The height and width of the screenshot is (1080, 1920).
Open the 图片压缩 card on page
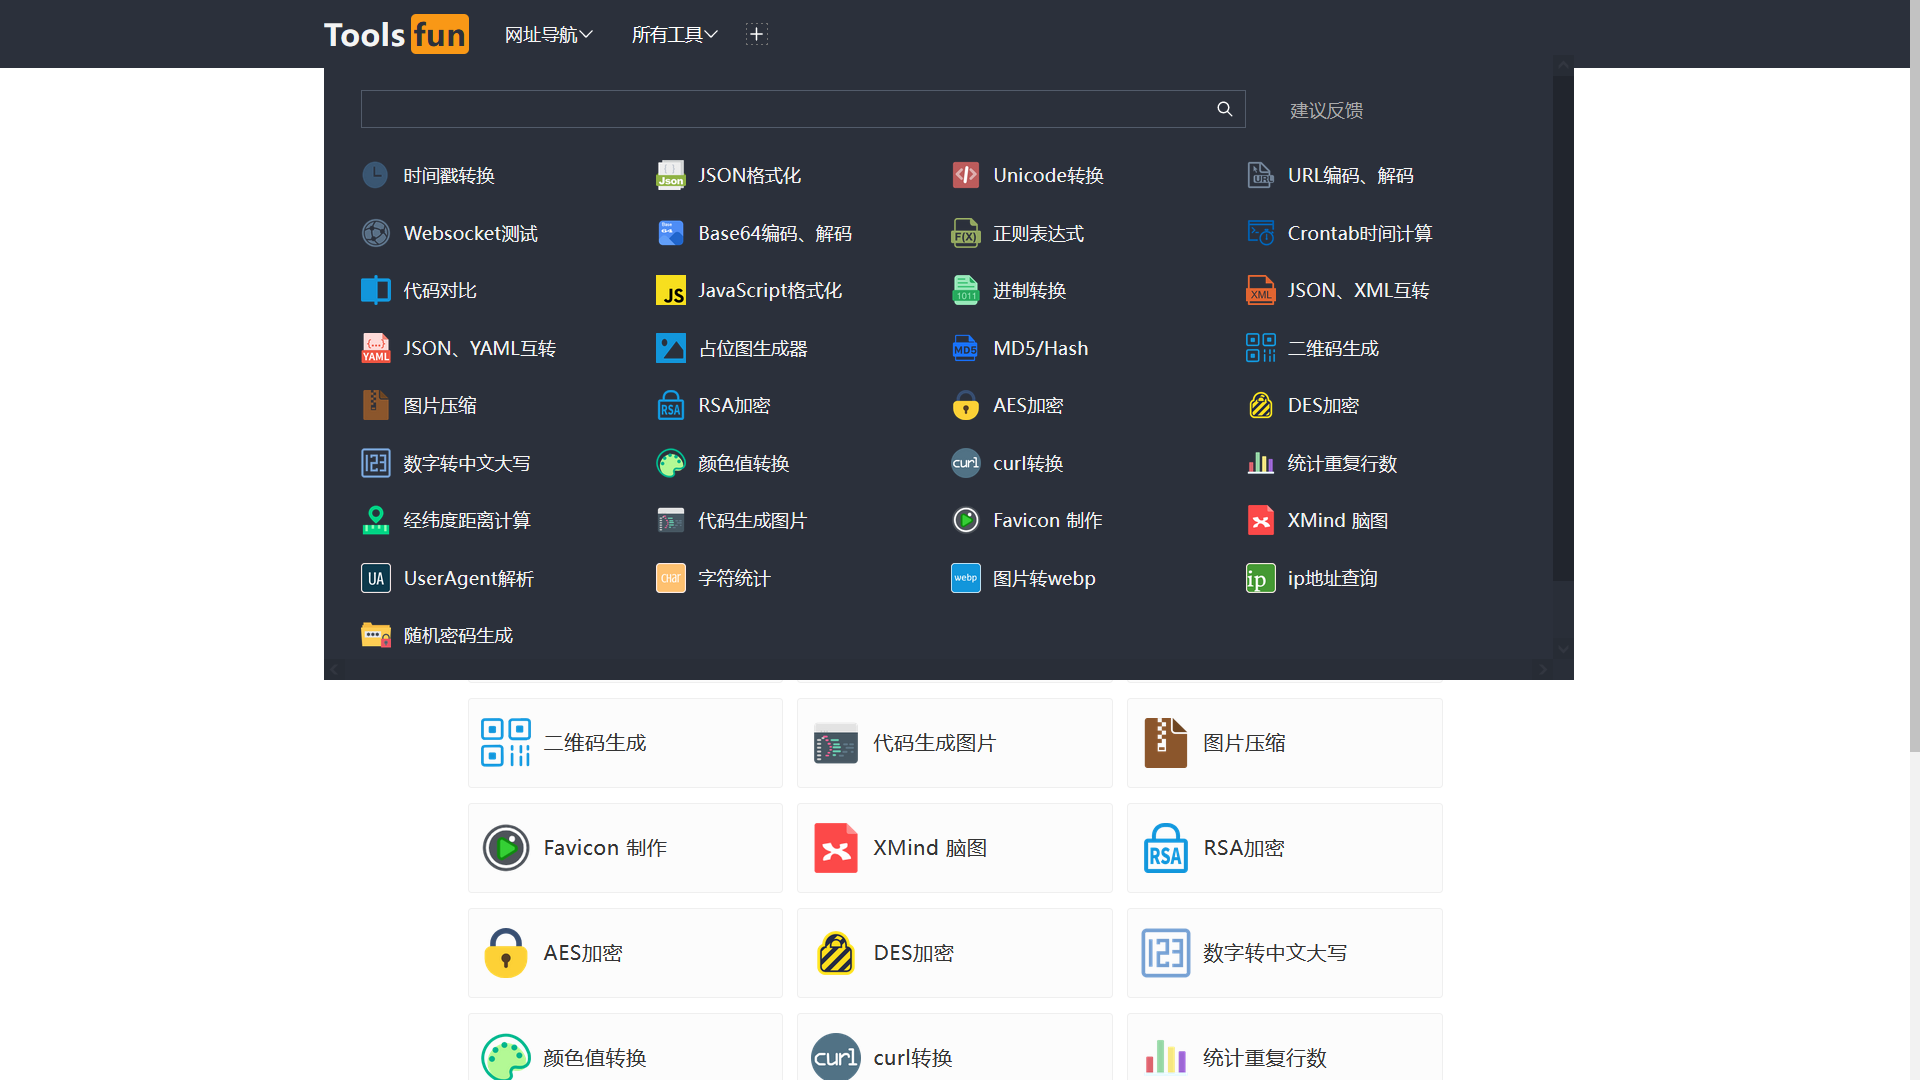click(1285, 743)
